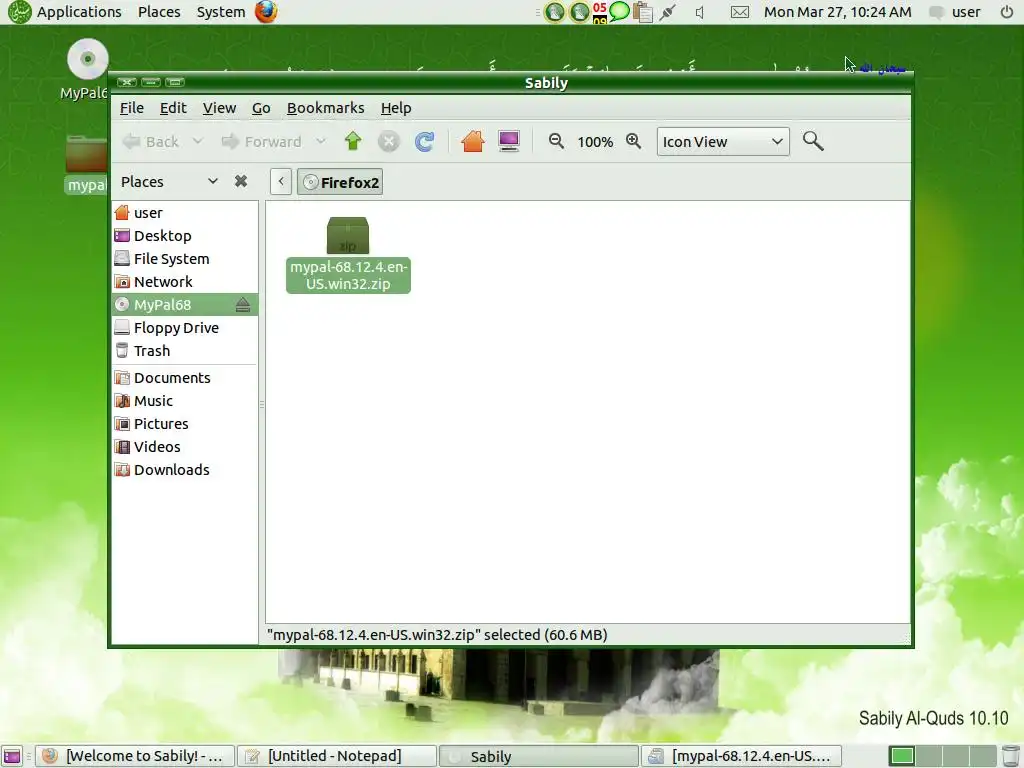Open the mail indicator in the top panel
The image size is (1024, 768).
coord(739,12)
